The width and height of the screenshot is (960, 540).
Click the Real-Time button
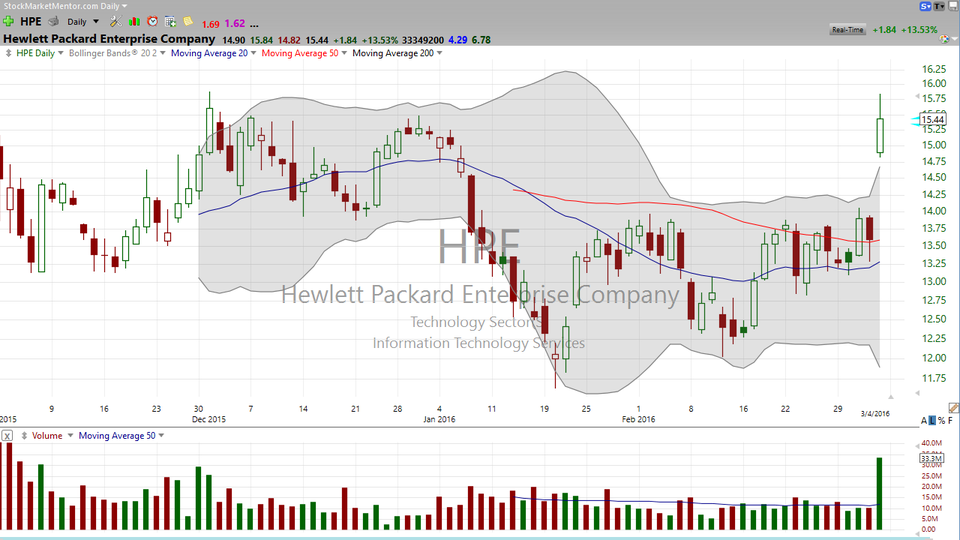tap(847, 30)
